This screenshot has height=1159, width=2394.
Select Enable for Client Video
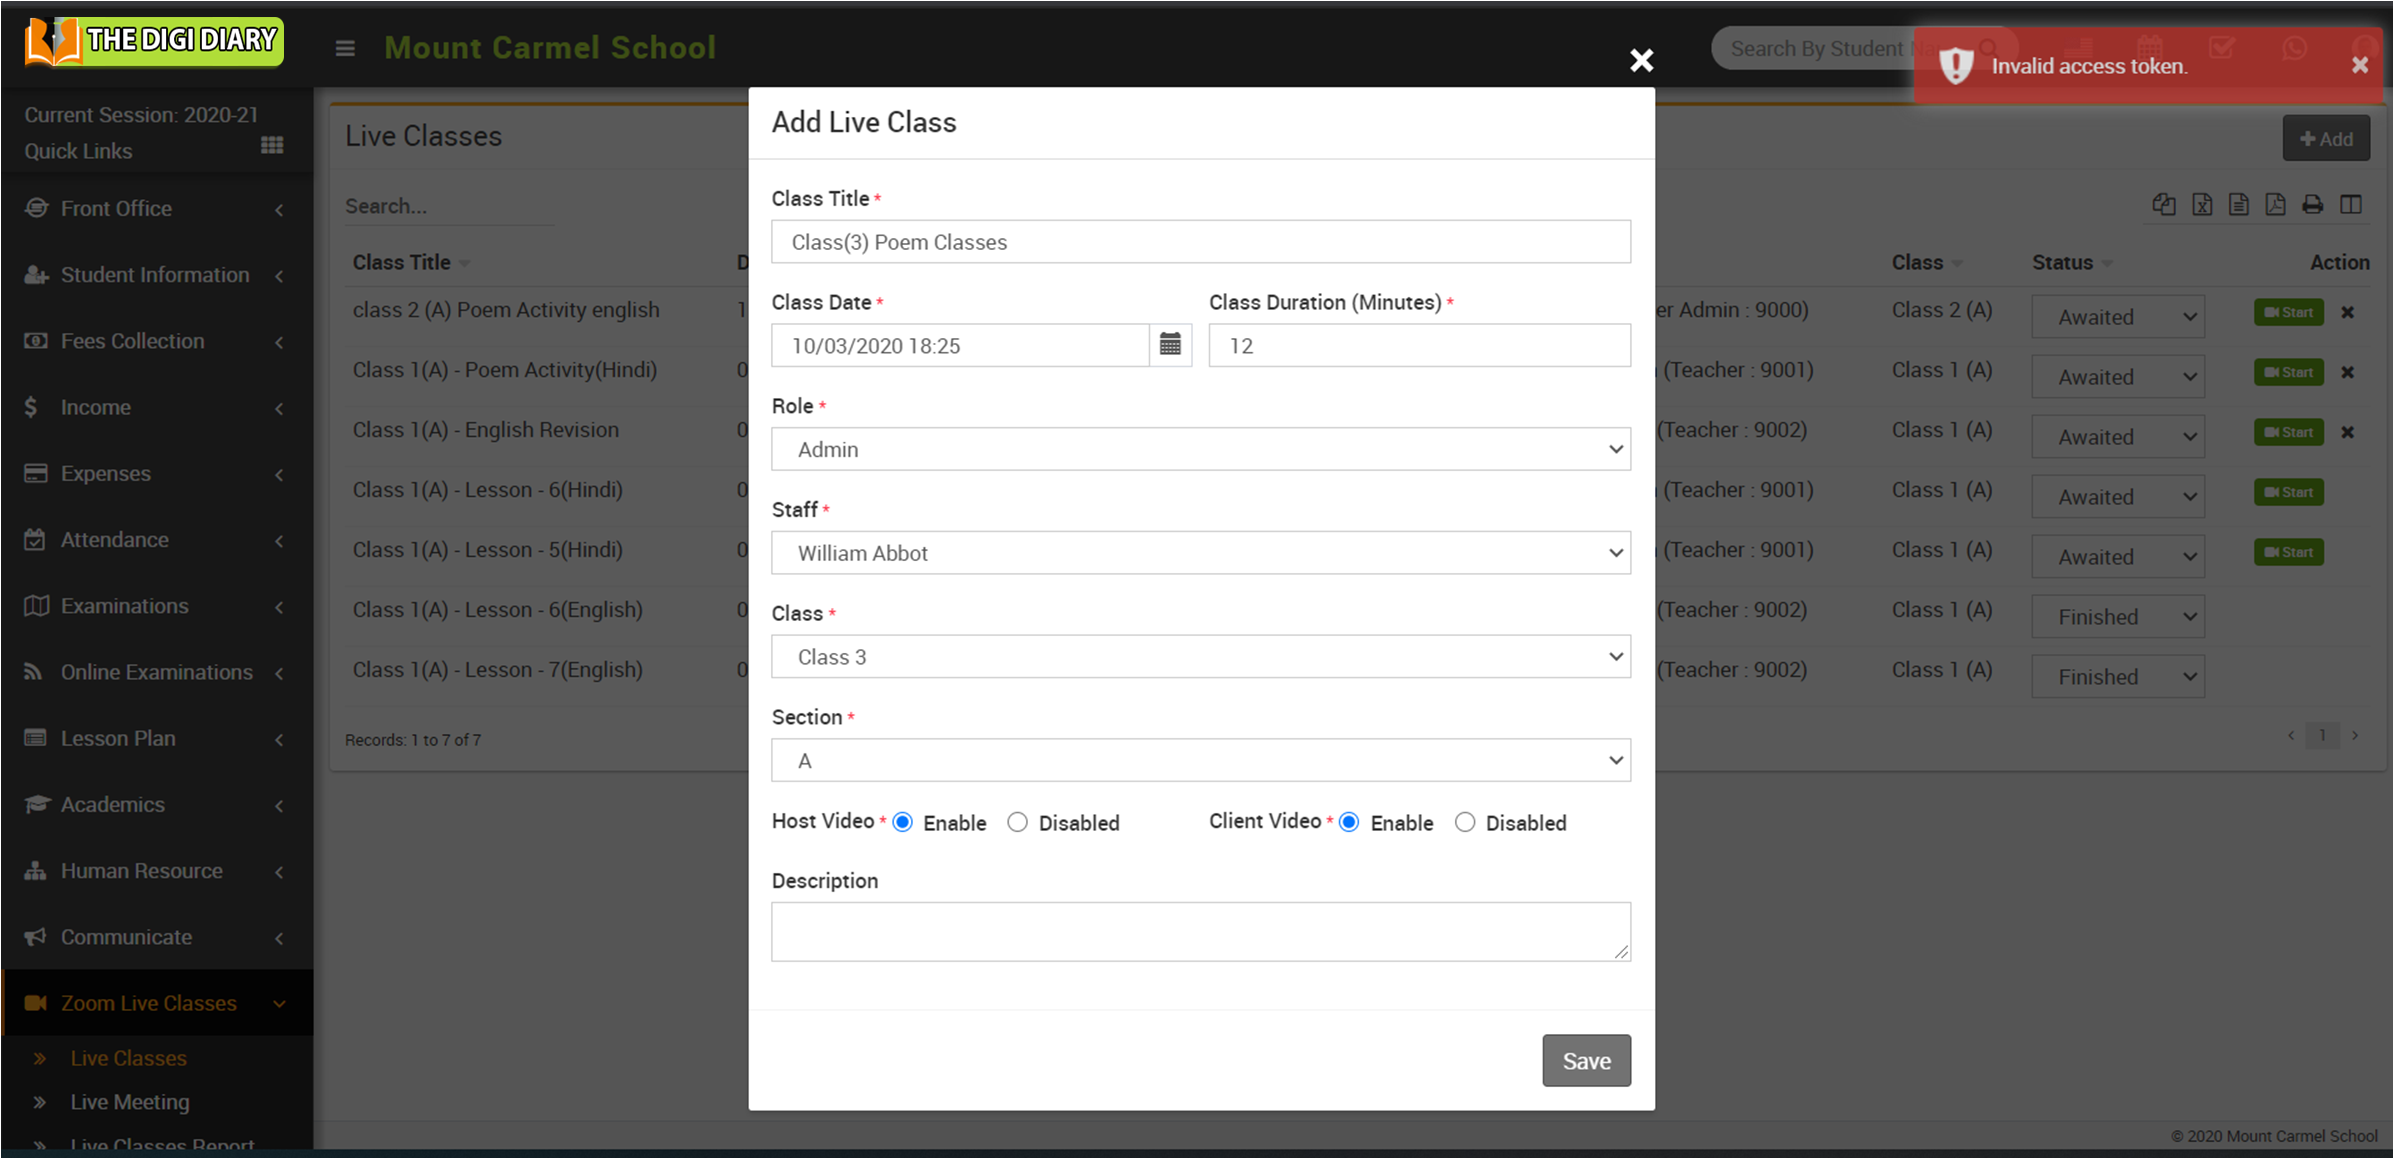click(x=1349, y=822)
